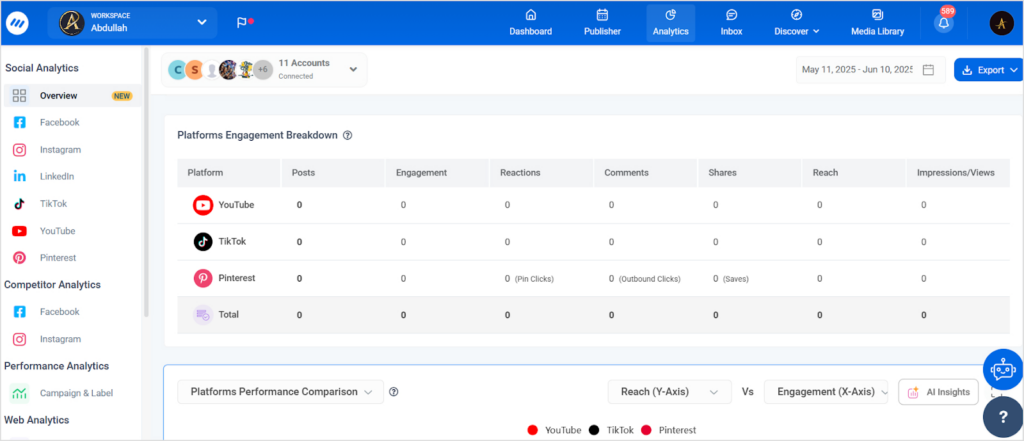This screenshot has width=1024, height=441.
Task: Click '(Pin Clicks)' in Pinterest row
Action: [x=534, y=279]
